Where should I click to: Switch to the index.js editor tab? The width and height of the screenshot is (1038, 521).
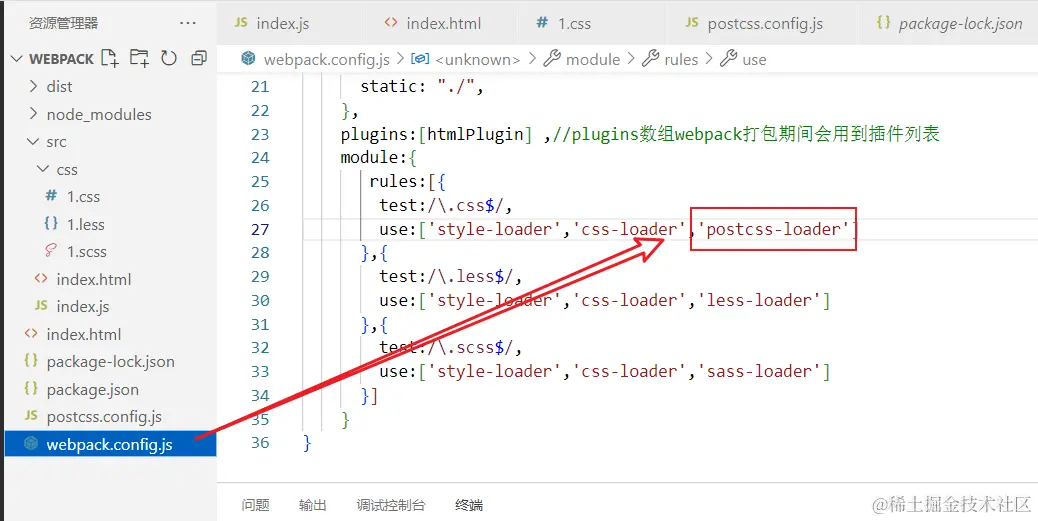(x=283, y=24)
